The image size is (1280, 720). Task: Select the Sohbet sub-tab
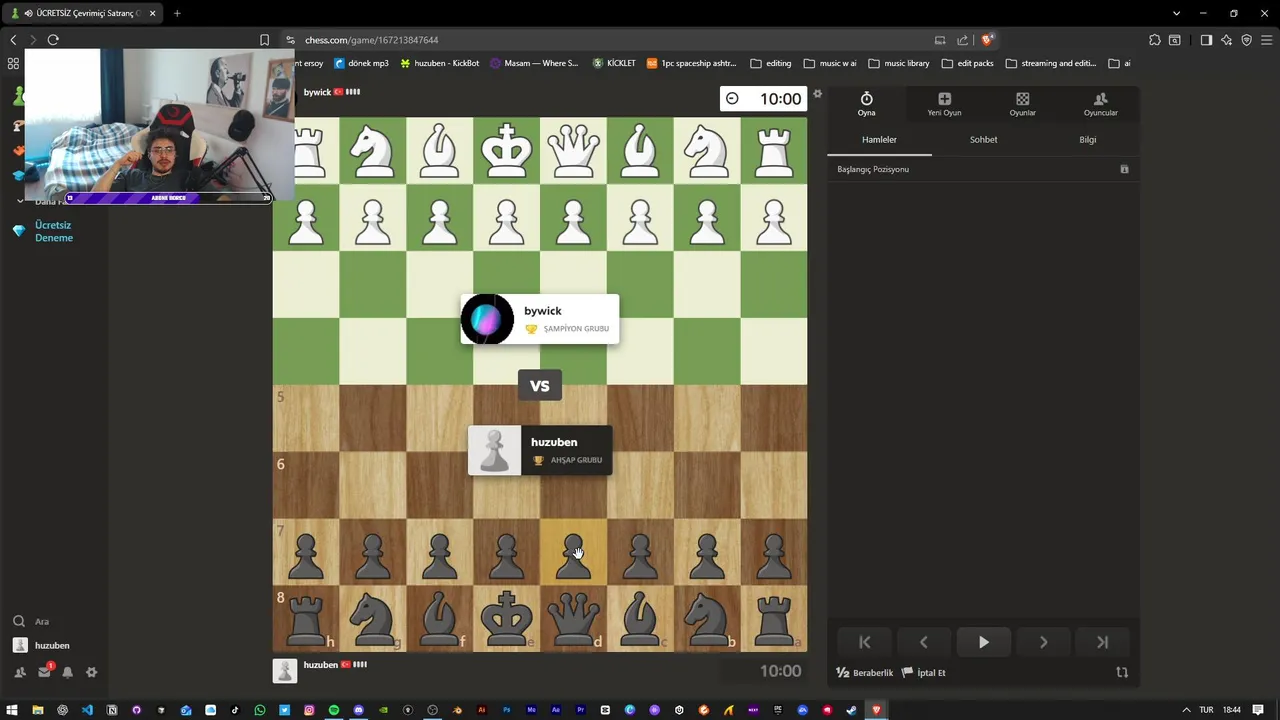point(983,139)
